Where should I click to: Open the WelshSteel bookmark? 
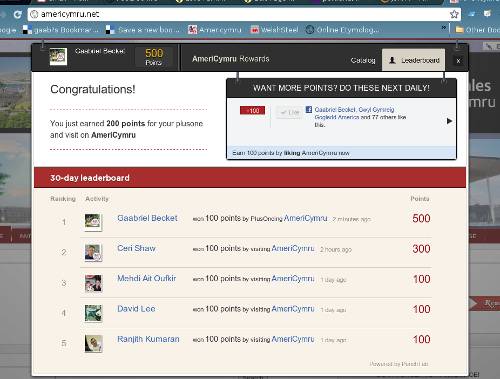[x=274, y=30]
